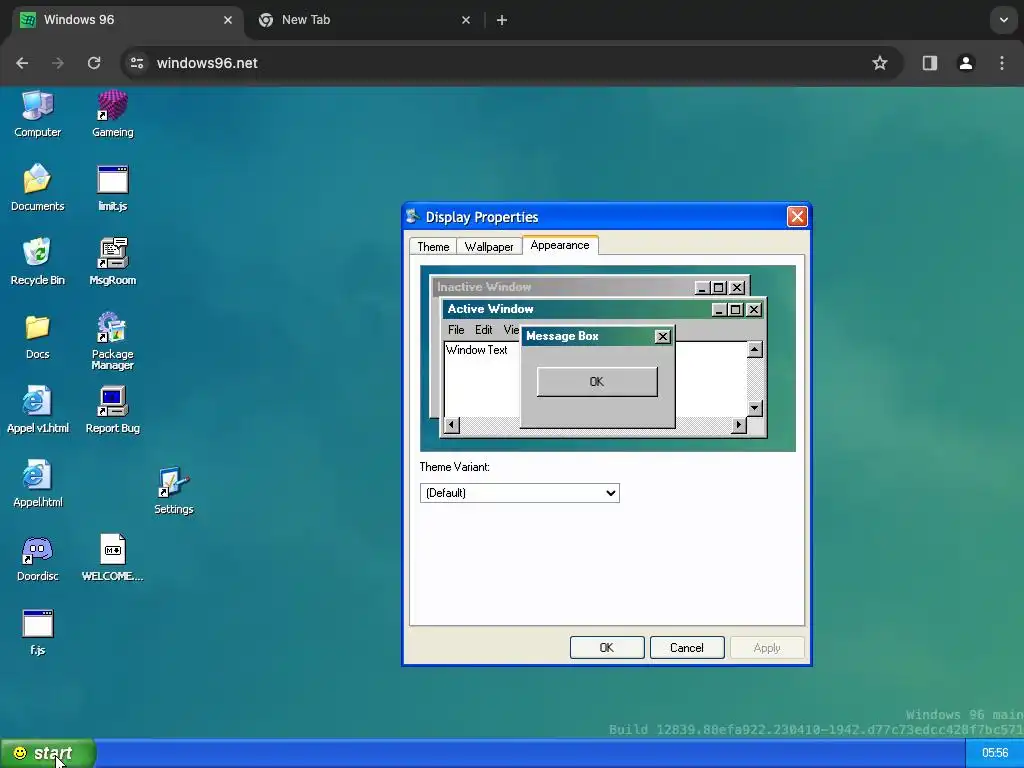Open the Report Bug shortcut

(112, 410)
